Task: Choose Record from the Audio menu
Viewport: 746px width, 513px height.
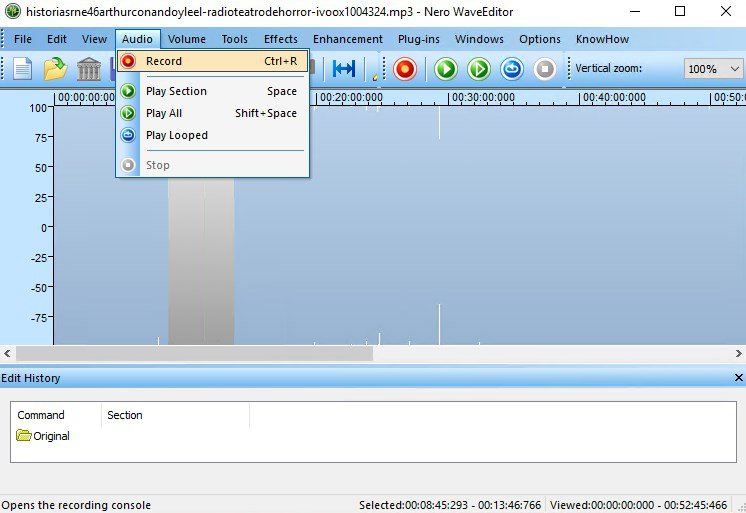Action: (212, 61)
